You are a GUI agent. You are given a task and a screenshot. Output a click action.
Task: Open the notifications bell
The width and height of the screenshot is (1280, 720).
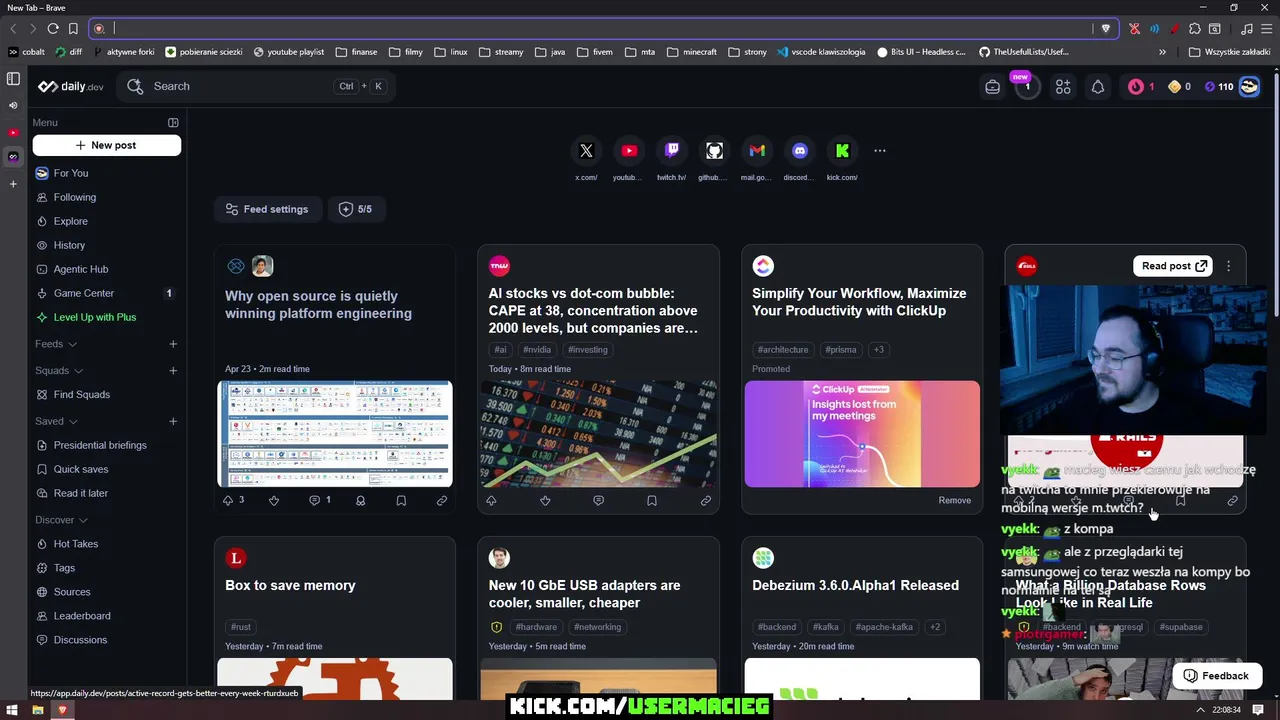(1098, 87)
